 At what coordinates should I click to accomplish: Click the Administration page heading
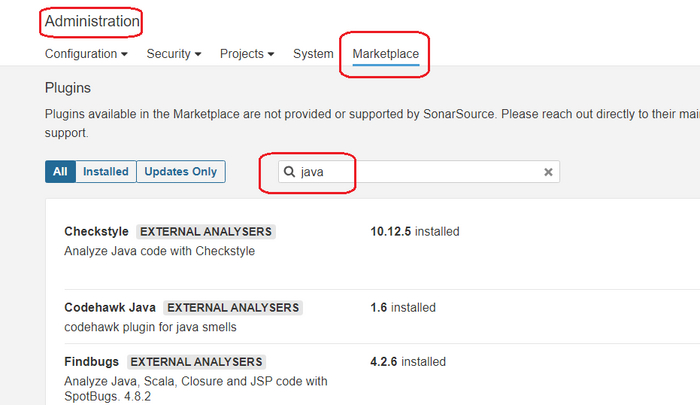point(92,21)
